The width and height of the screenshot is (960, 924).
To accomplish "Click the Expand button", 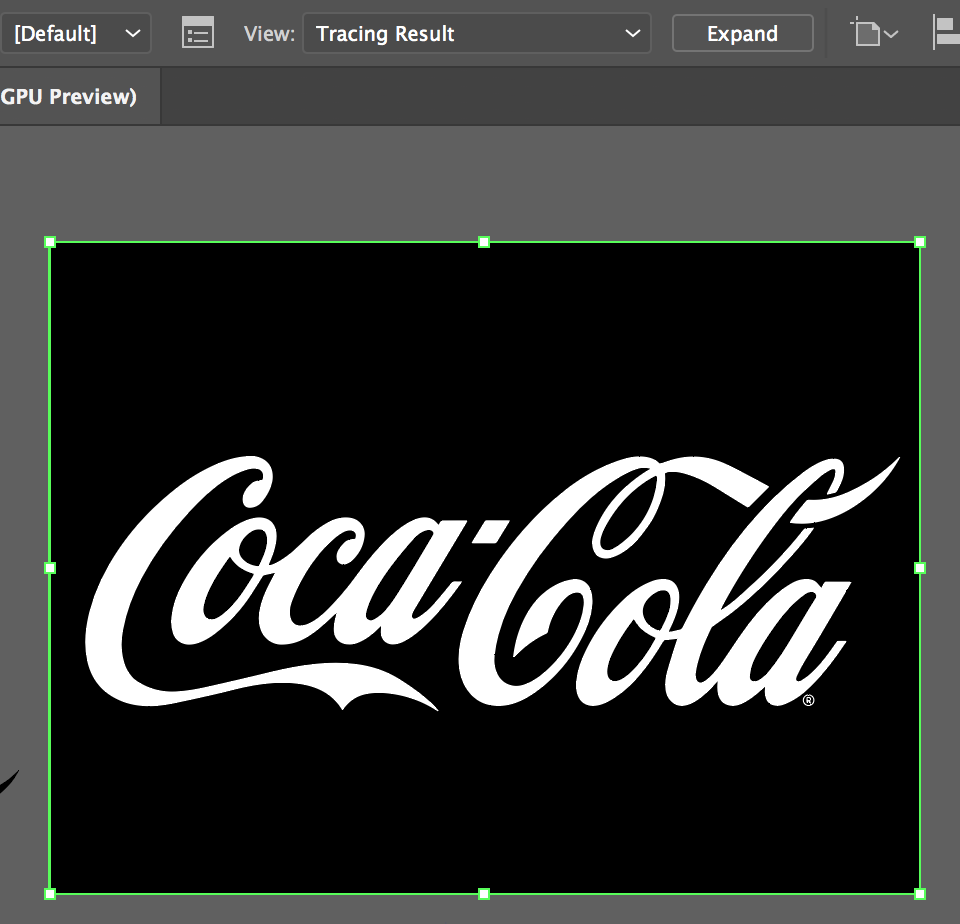I will click(x=743, y=33).
